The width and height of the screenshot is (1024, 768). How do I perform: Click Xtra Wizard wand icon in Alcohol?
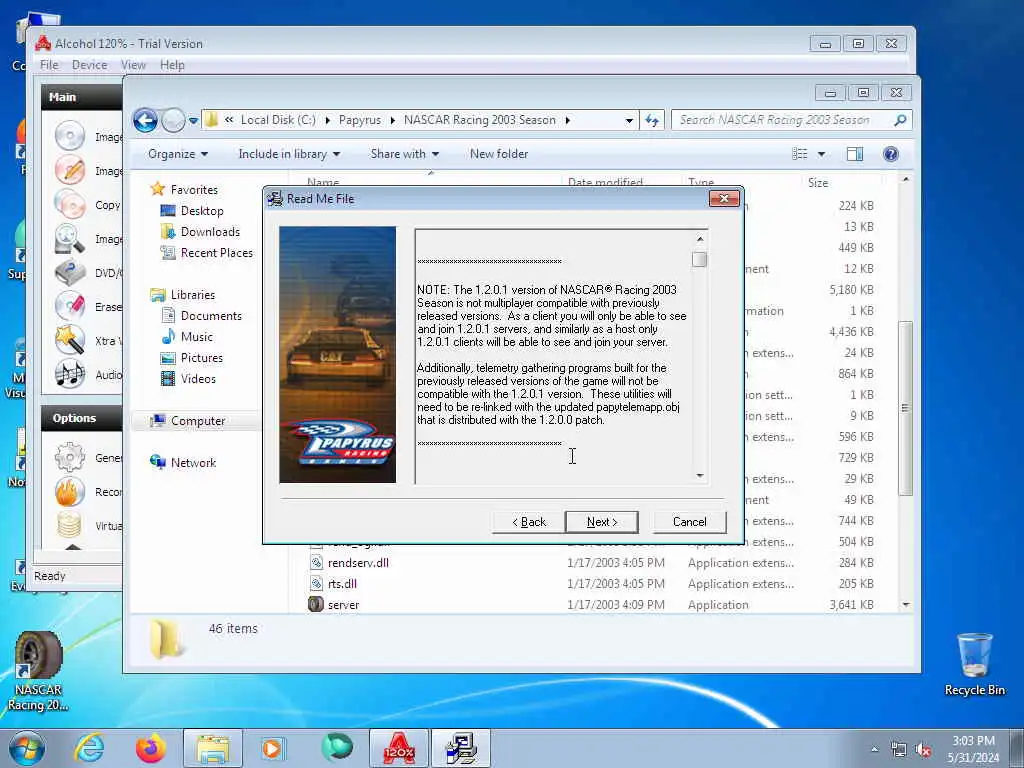point(70,340)
